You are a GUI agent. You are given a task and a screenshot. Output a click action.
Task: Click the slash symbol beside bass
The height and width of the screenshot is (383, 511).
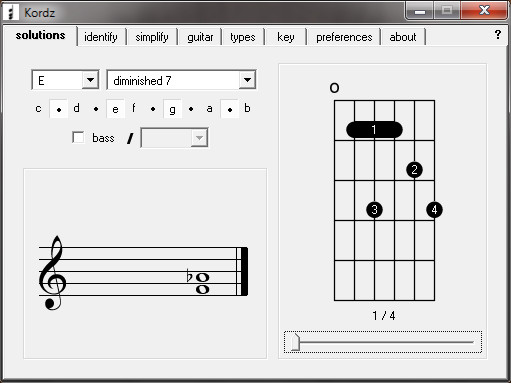point(130,138)
